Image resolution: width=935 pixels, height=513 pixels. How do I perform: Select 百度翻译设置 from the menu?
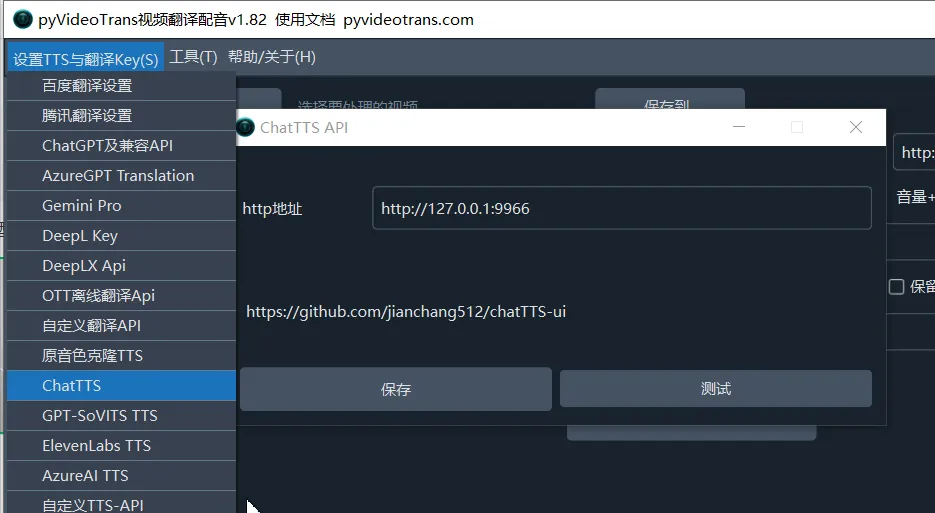87,86
